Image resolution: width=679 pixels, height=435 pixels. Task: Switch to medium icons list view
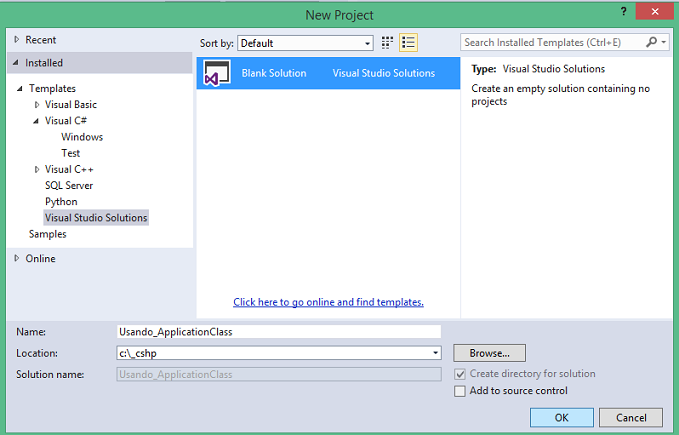click(408, 42)
